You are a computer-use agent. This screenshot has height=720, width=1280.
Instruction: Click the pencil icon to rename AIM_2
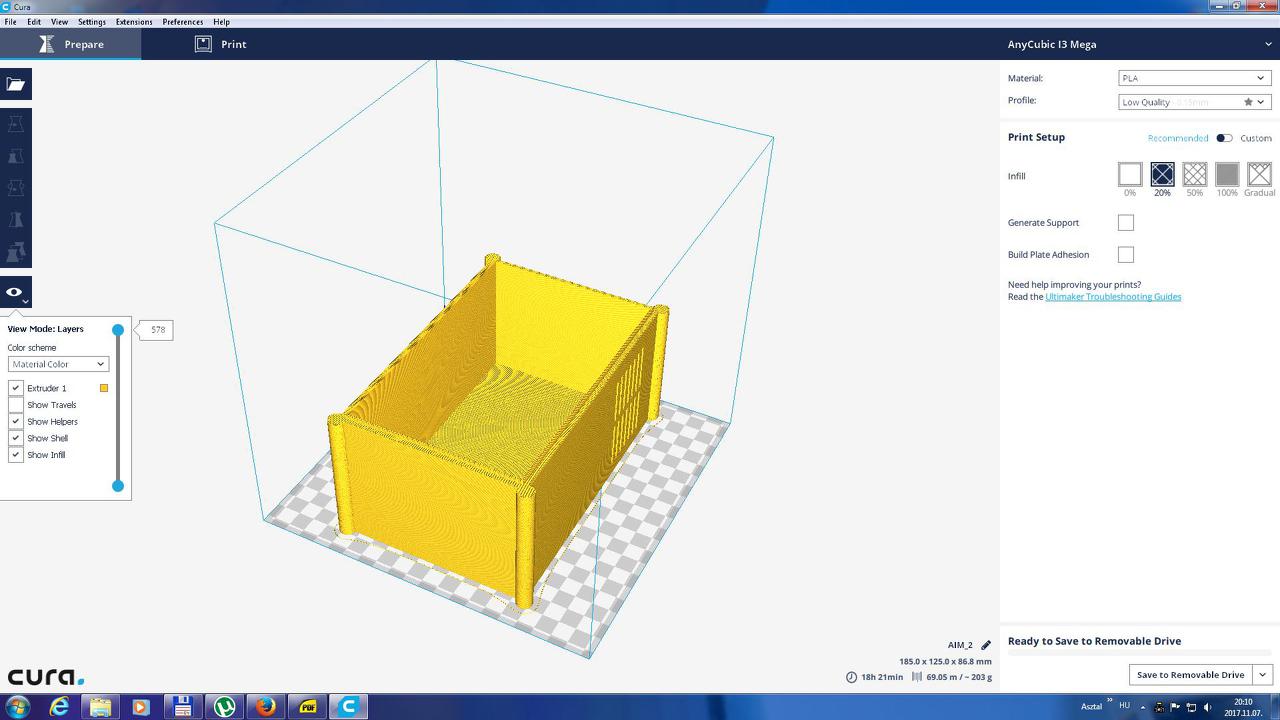coord(986,645)
